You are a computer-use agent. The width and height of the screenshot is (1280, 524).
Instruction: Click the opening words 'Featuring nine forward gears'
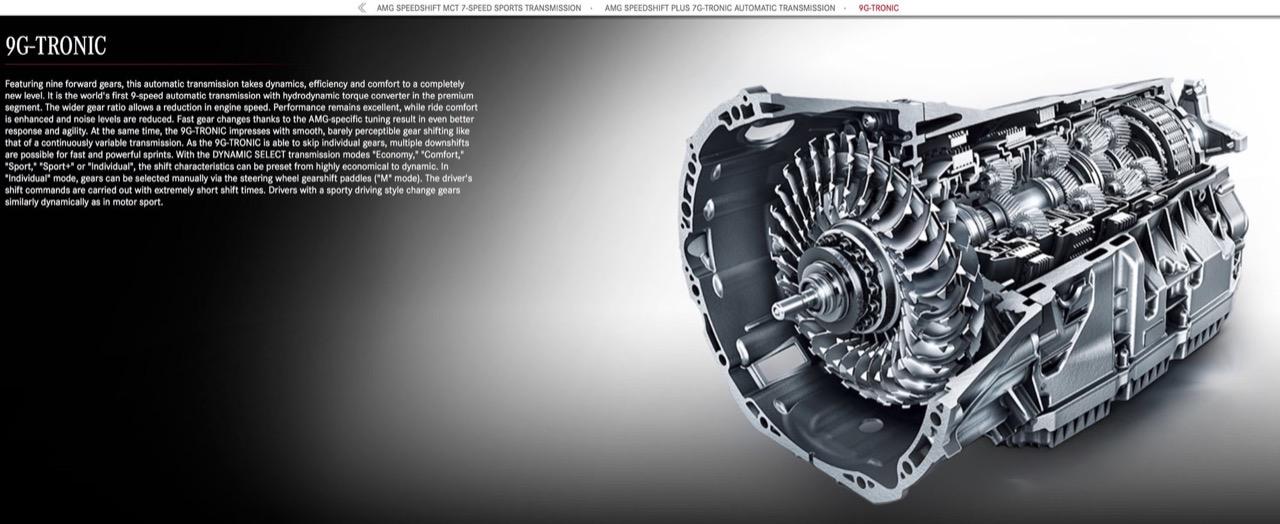click(x=62, y=84)
